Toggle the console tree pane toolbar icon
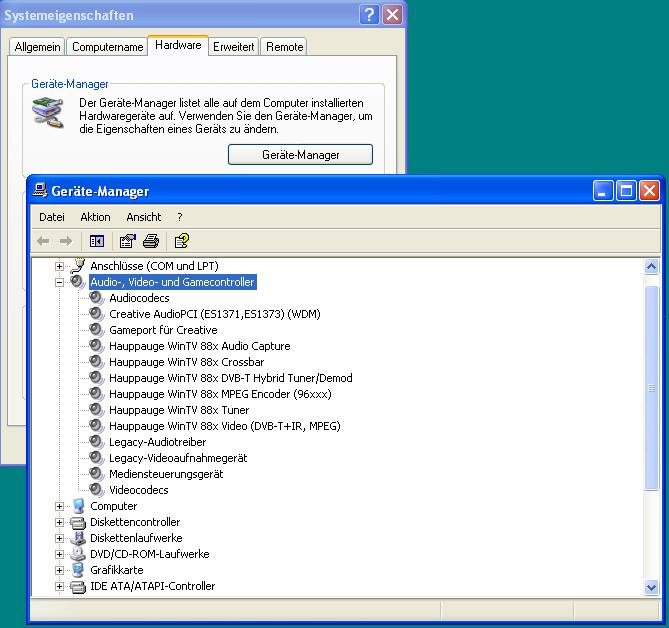 pos(97,241)
